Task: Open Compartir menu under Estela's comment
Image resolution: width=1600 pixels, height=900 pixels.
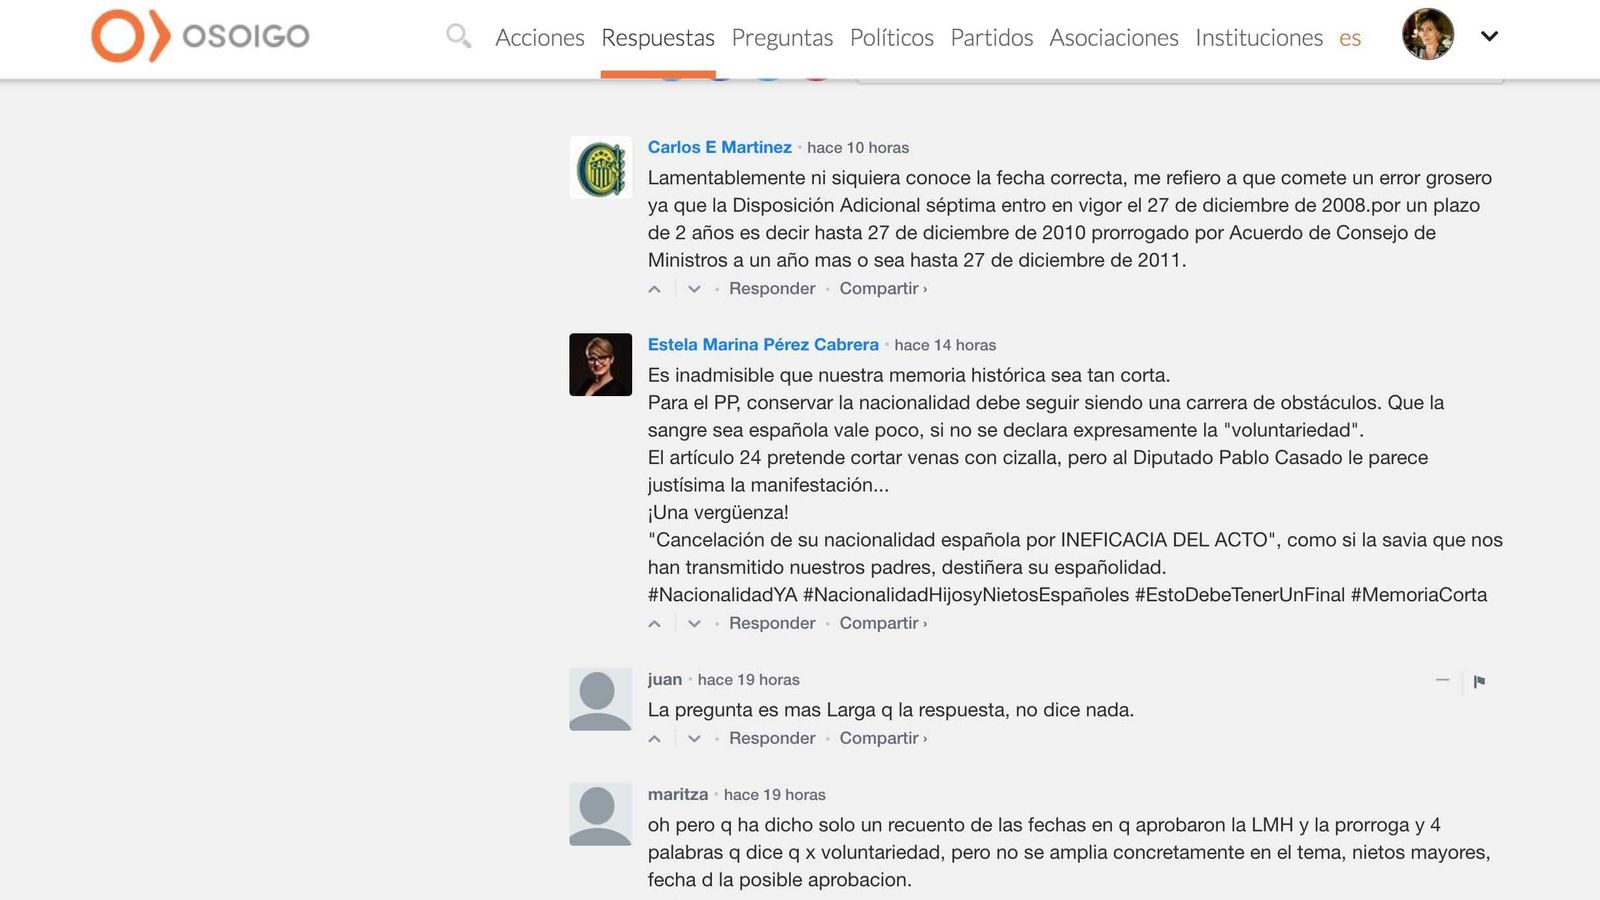Action: pyautogui.click(x=882, y=623)
